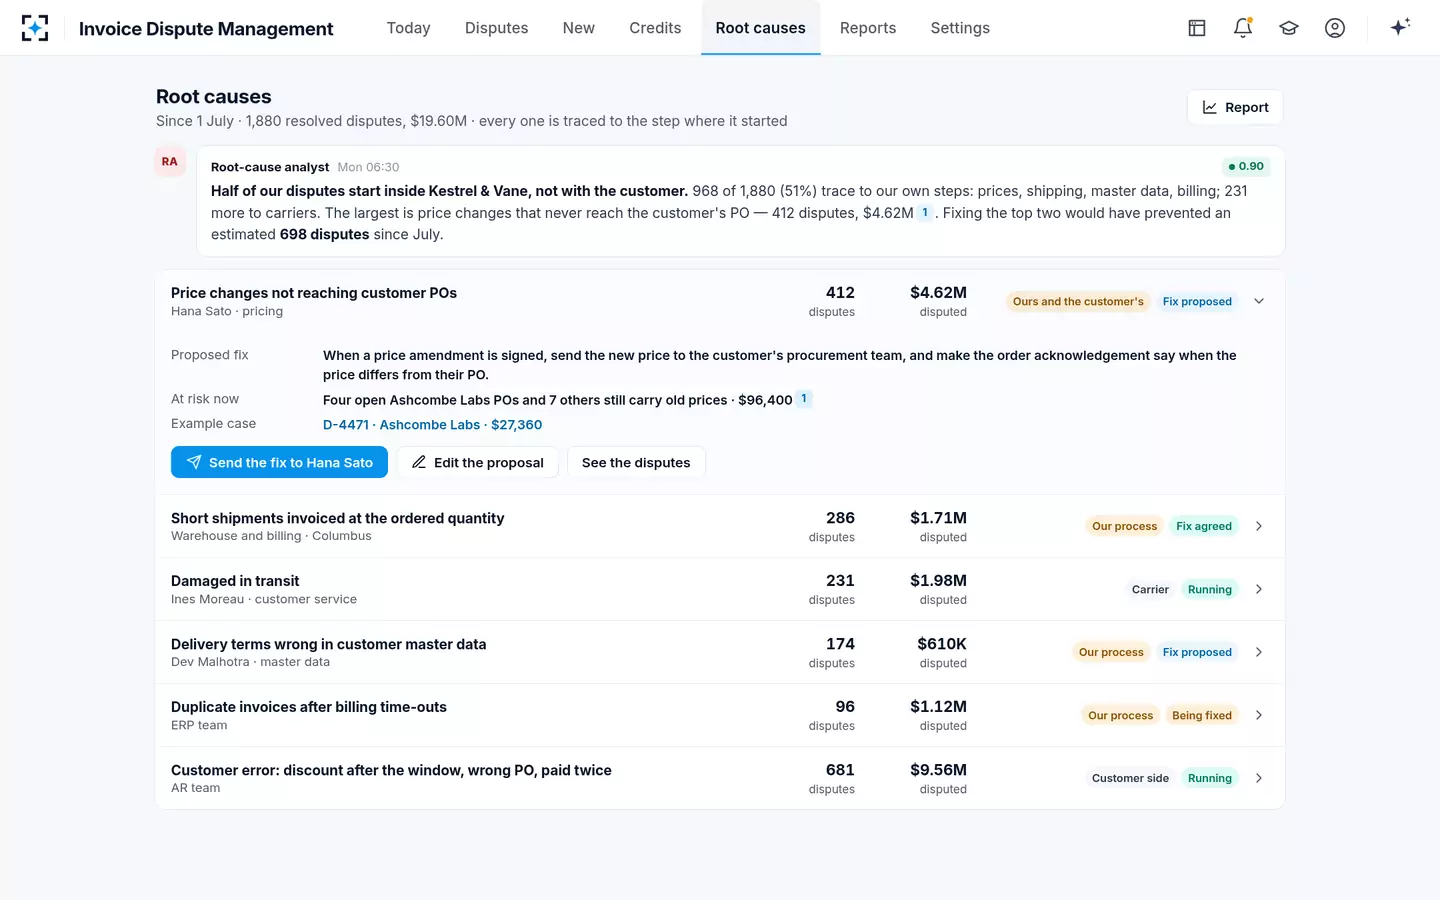Open the Disputes tab
1440x900 pixels.
point(497,28)
